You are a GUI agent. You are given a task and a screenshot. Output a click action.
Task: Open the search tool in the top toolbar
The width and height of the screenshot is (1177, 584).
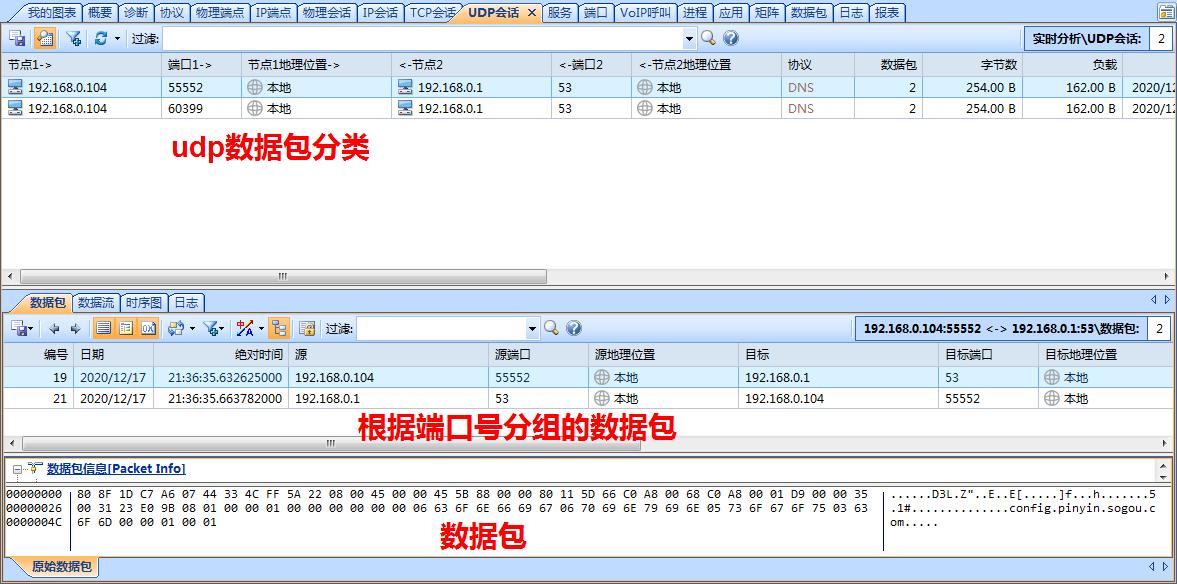click(x=707, y=38)
